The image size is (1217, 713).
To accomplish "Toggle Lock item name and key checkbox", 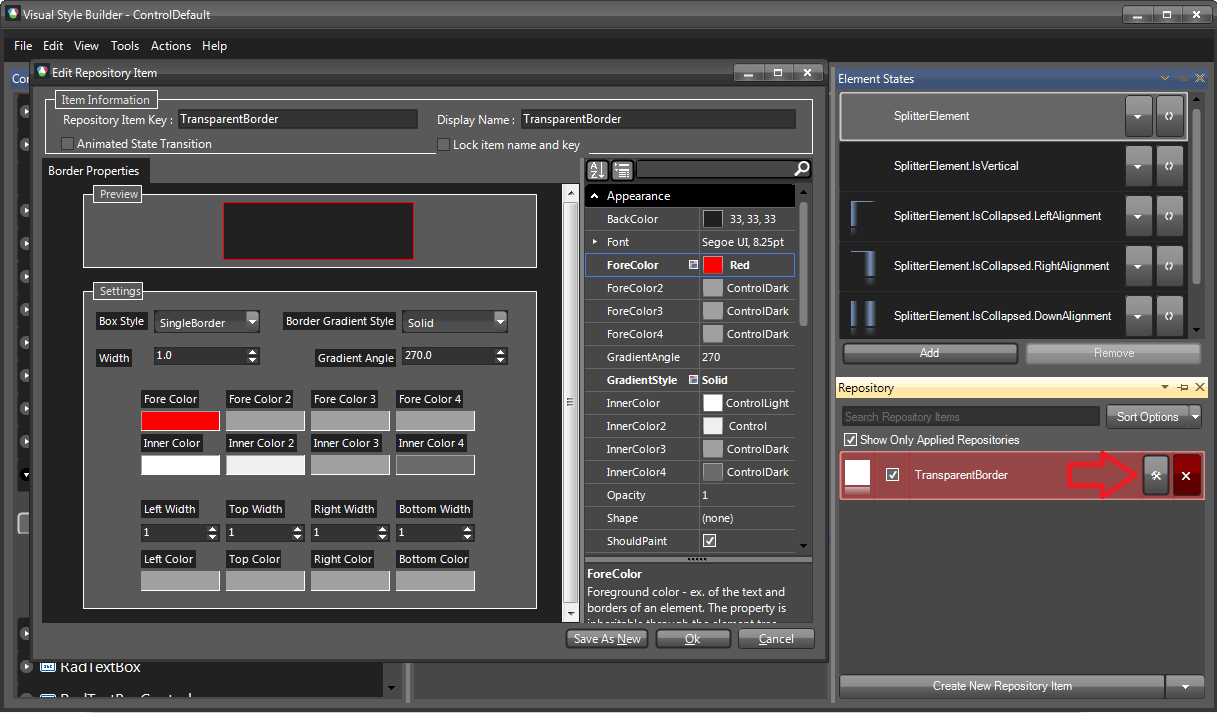I will click(444, 144).
